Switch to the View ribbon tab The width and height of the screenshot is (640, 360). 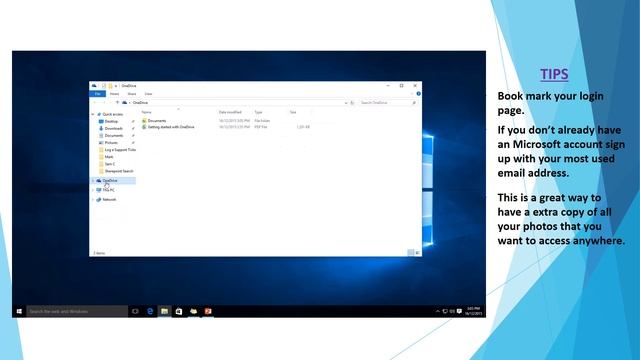pos(148,94)
